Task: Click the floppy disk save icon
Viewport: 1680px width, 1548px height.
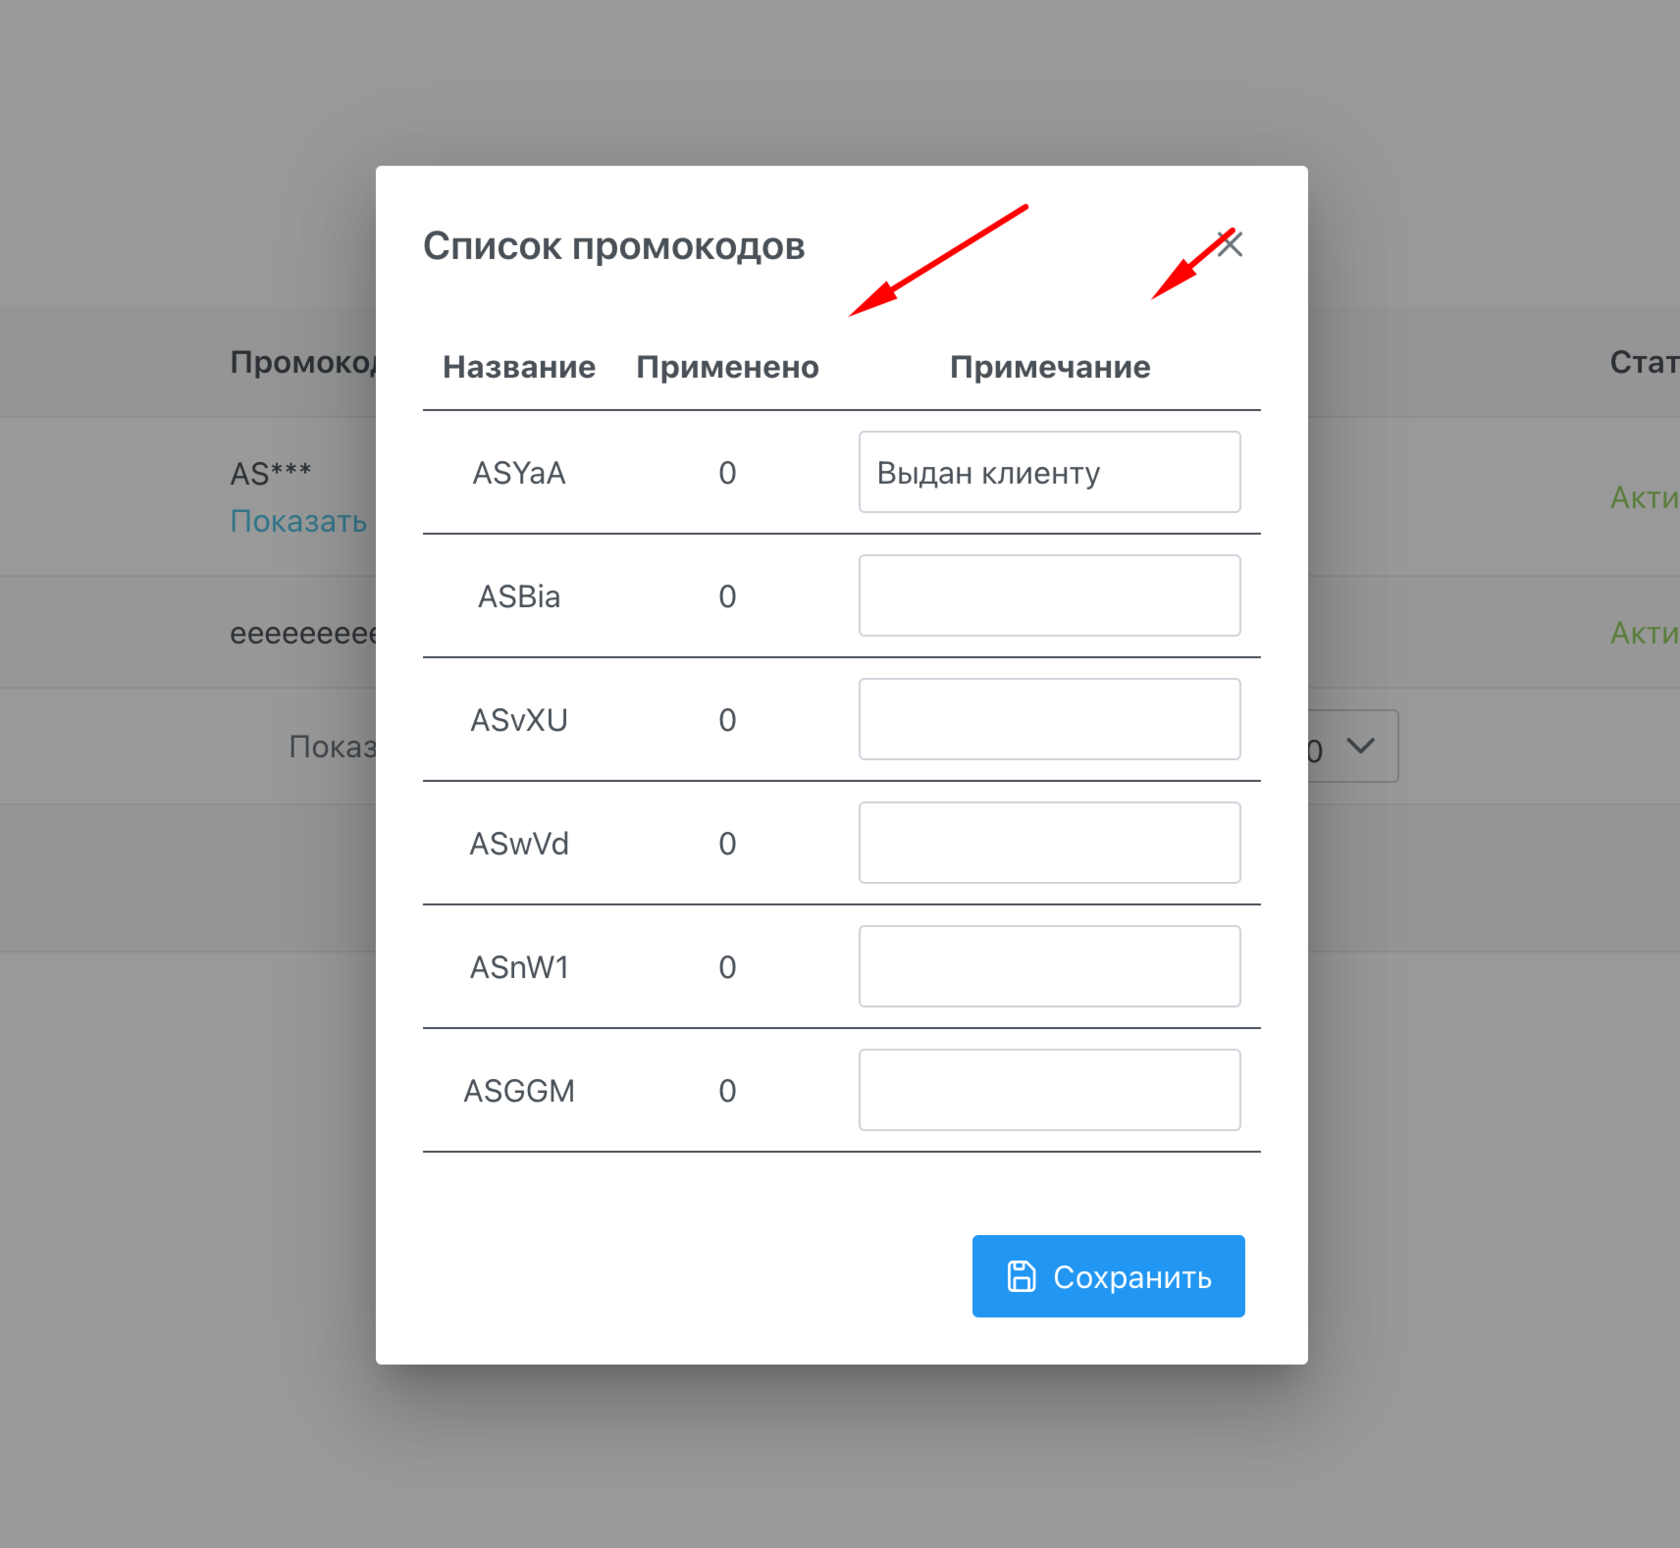Action: (x=1021, y=1276)
